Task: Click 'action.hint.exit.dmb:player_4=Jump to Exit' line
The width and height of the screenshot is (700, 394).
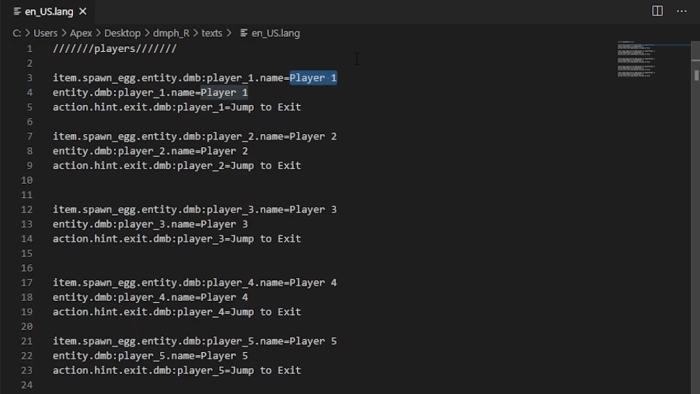Action: 177,312
